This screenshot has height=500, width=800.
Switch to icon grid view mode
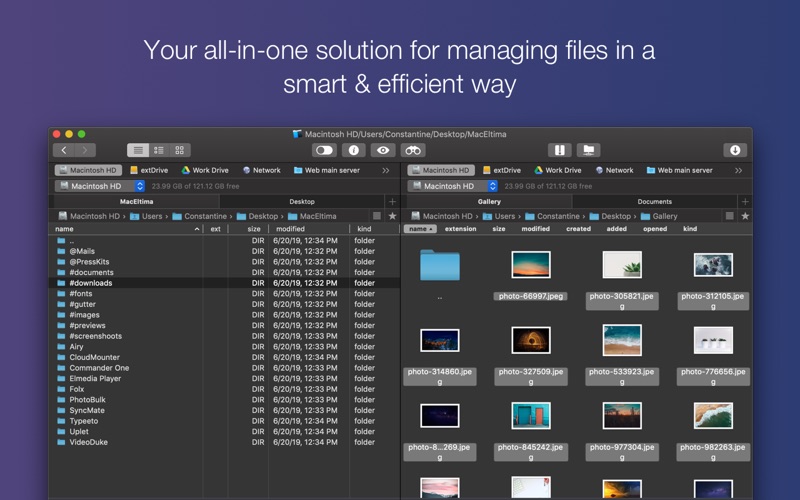tap(180, 150)
